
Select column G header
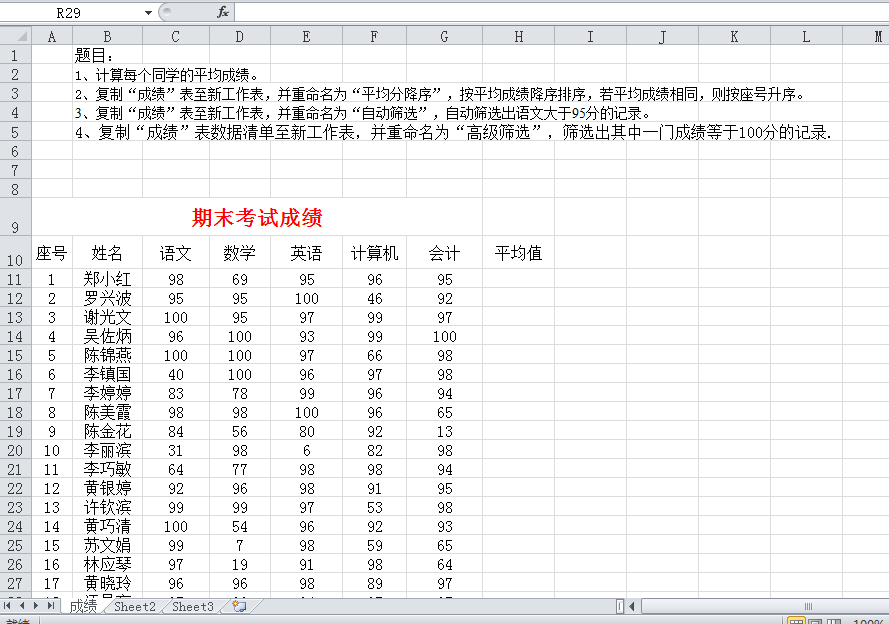pos(444,36)
